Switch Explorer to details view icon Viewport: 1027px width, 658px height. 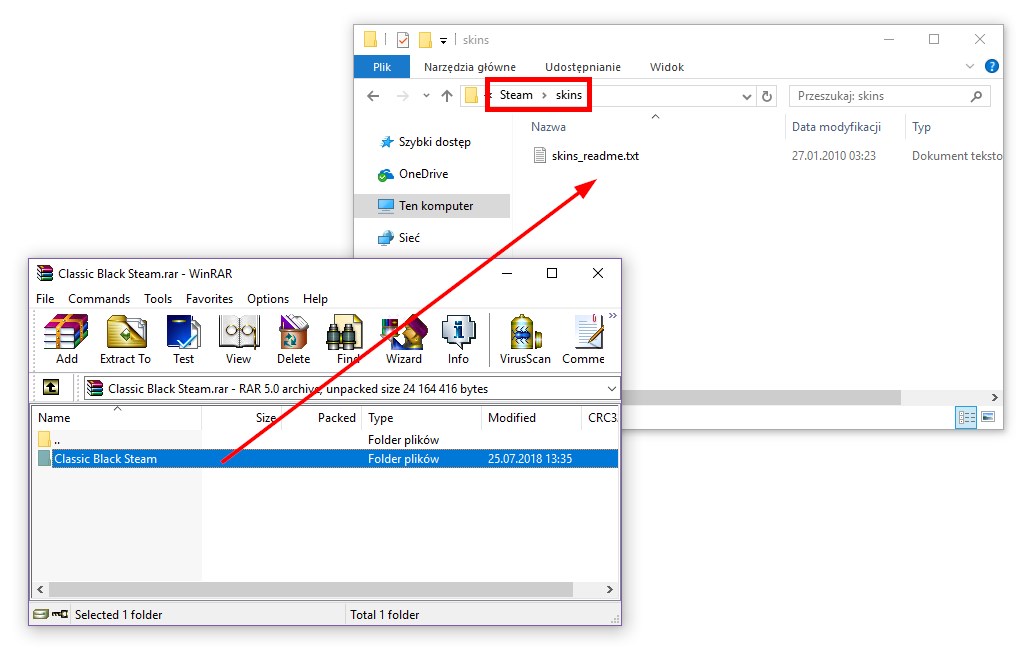[x=966, y=417]
